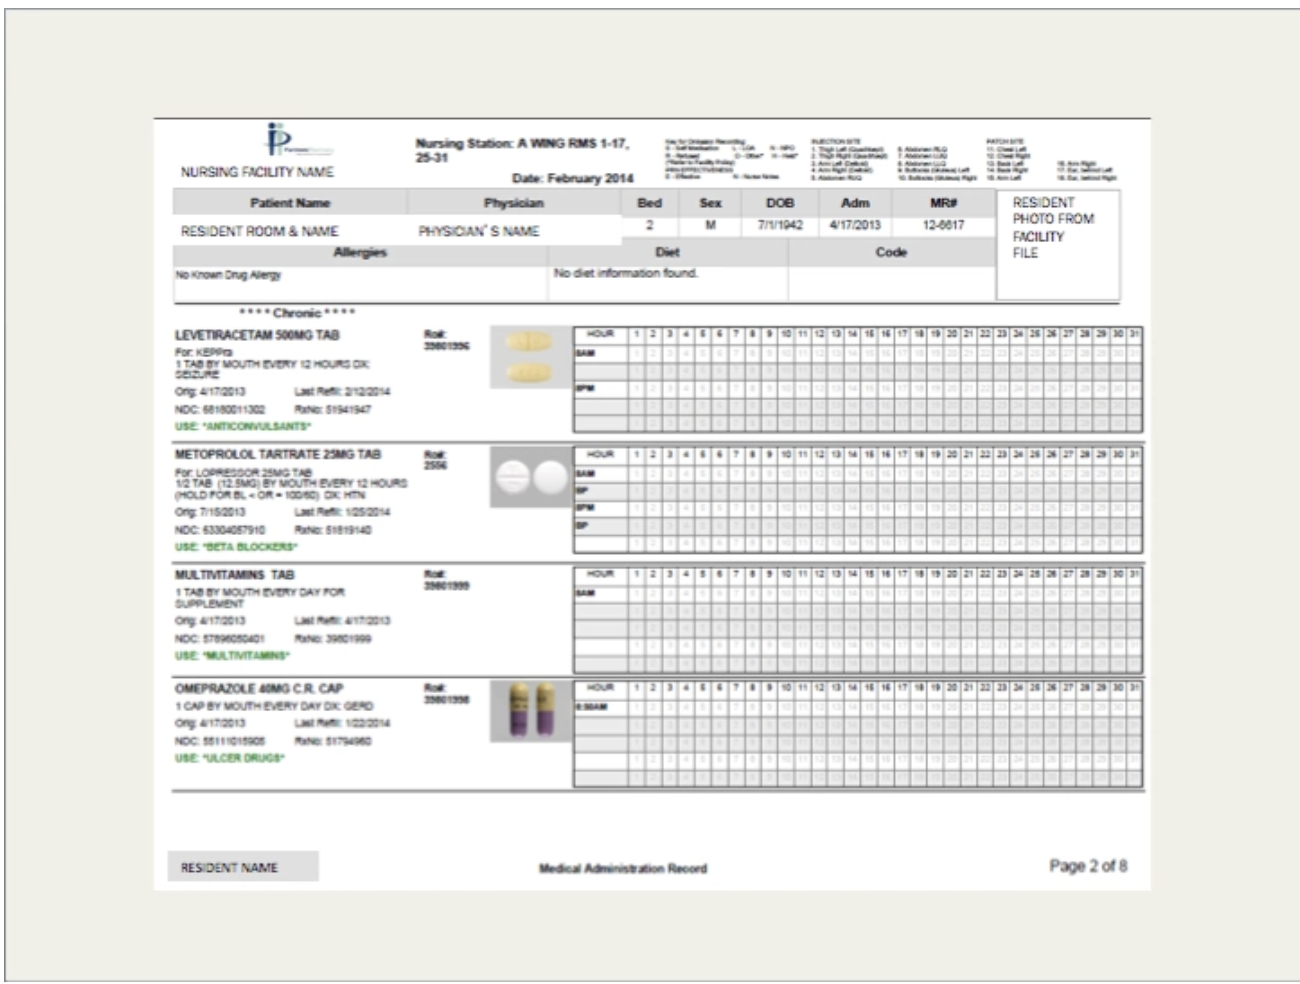Image resolution: width=1300 pixels, height=984 pixels.
Task: Select the OMEPRAZOLE 40MG C.R. CAP heading
Action: click(x=259, y=688)
